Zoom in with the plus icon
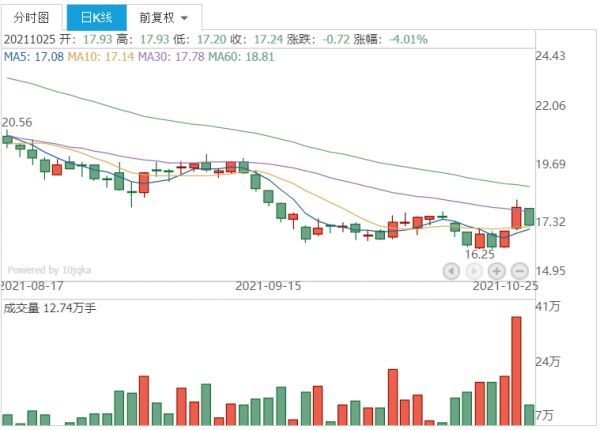The width and height of the screenshot is (600, 430). (497, 270)
